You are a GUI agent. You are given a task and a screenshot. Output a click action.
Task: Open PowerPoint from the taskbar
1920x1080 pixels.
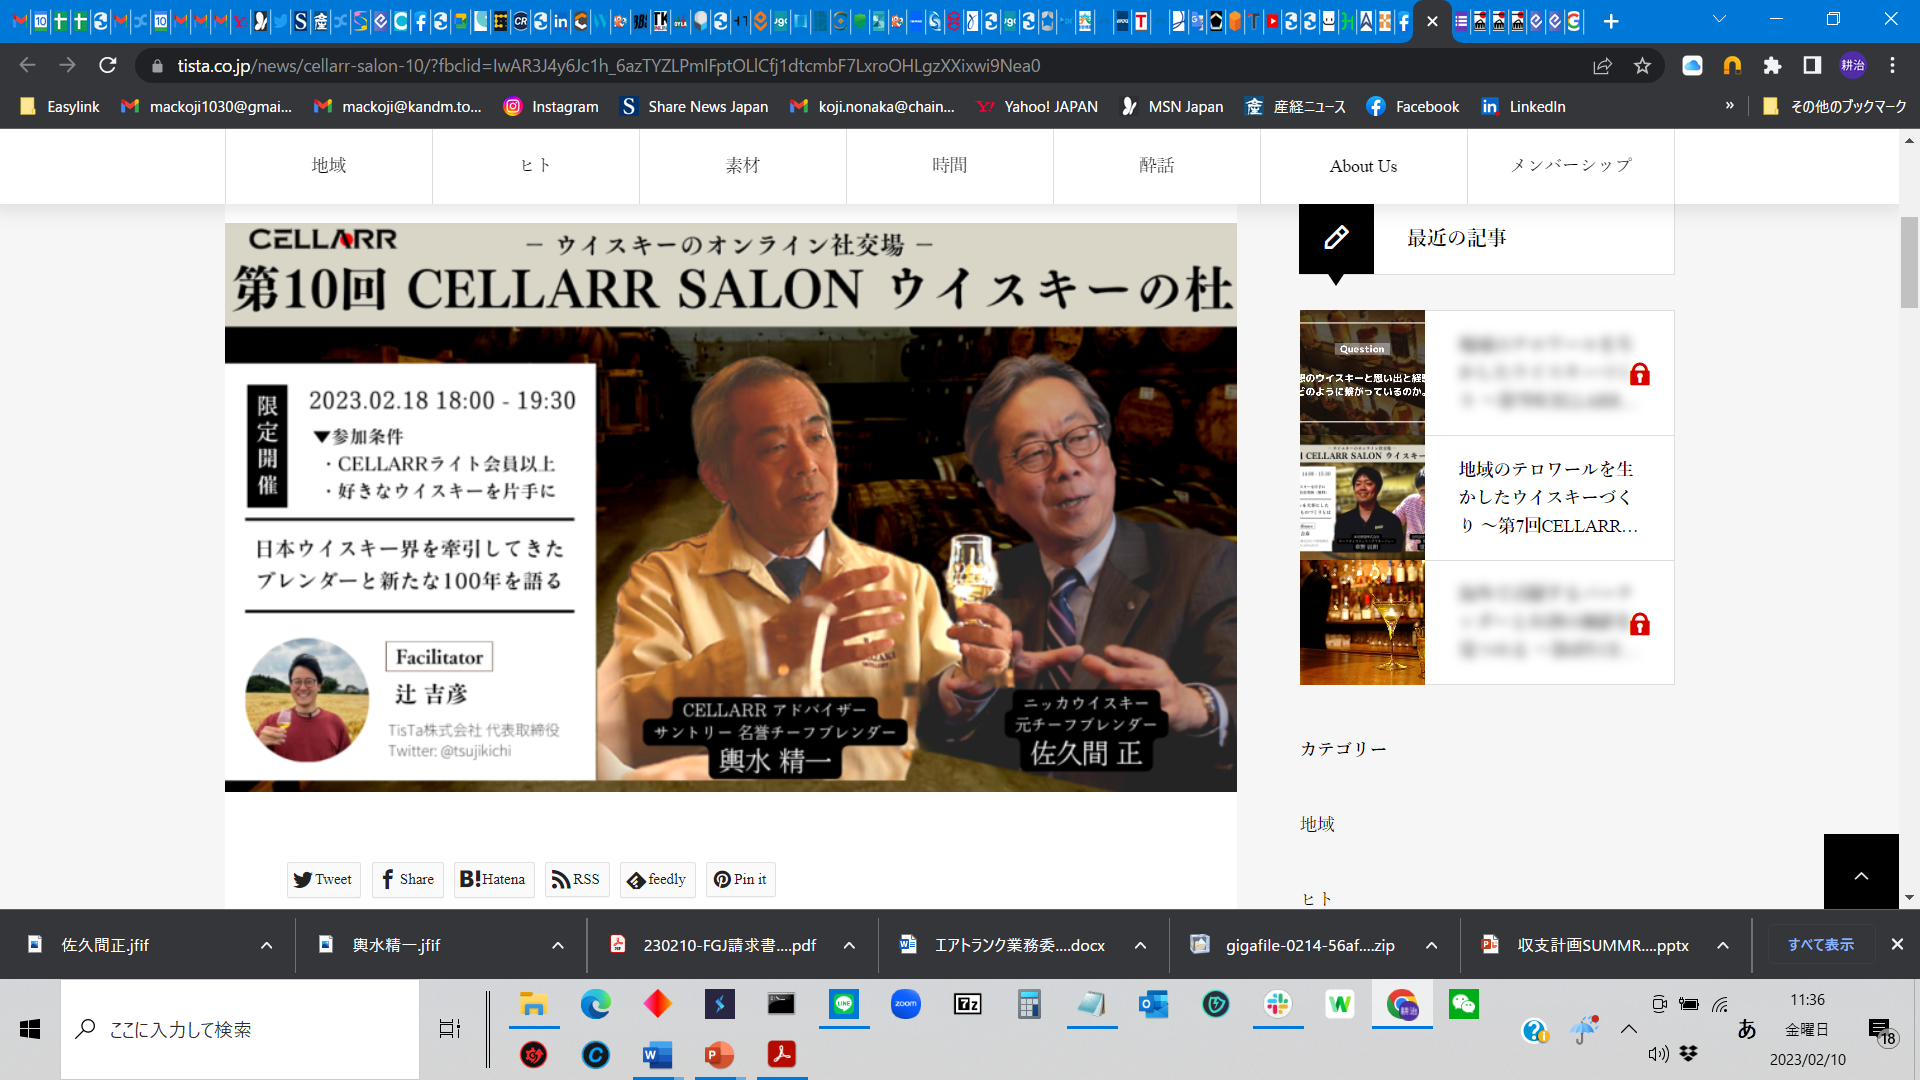pyautogui.click(x=719, y=1054)
